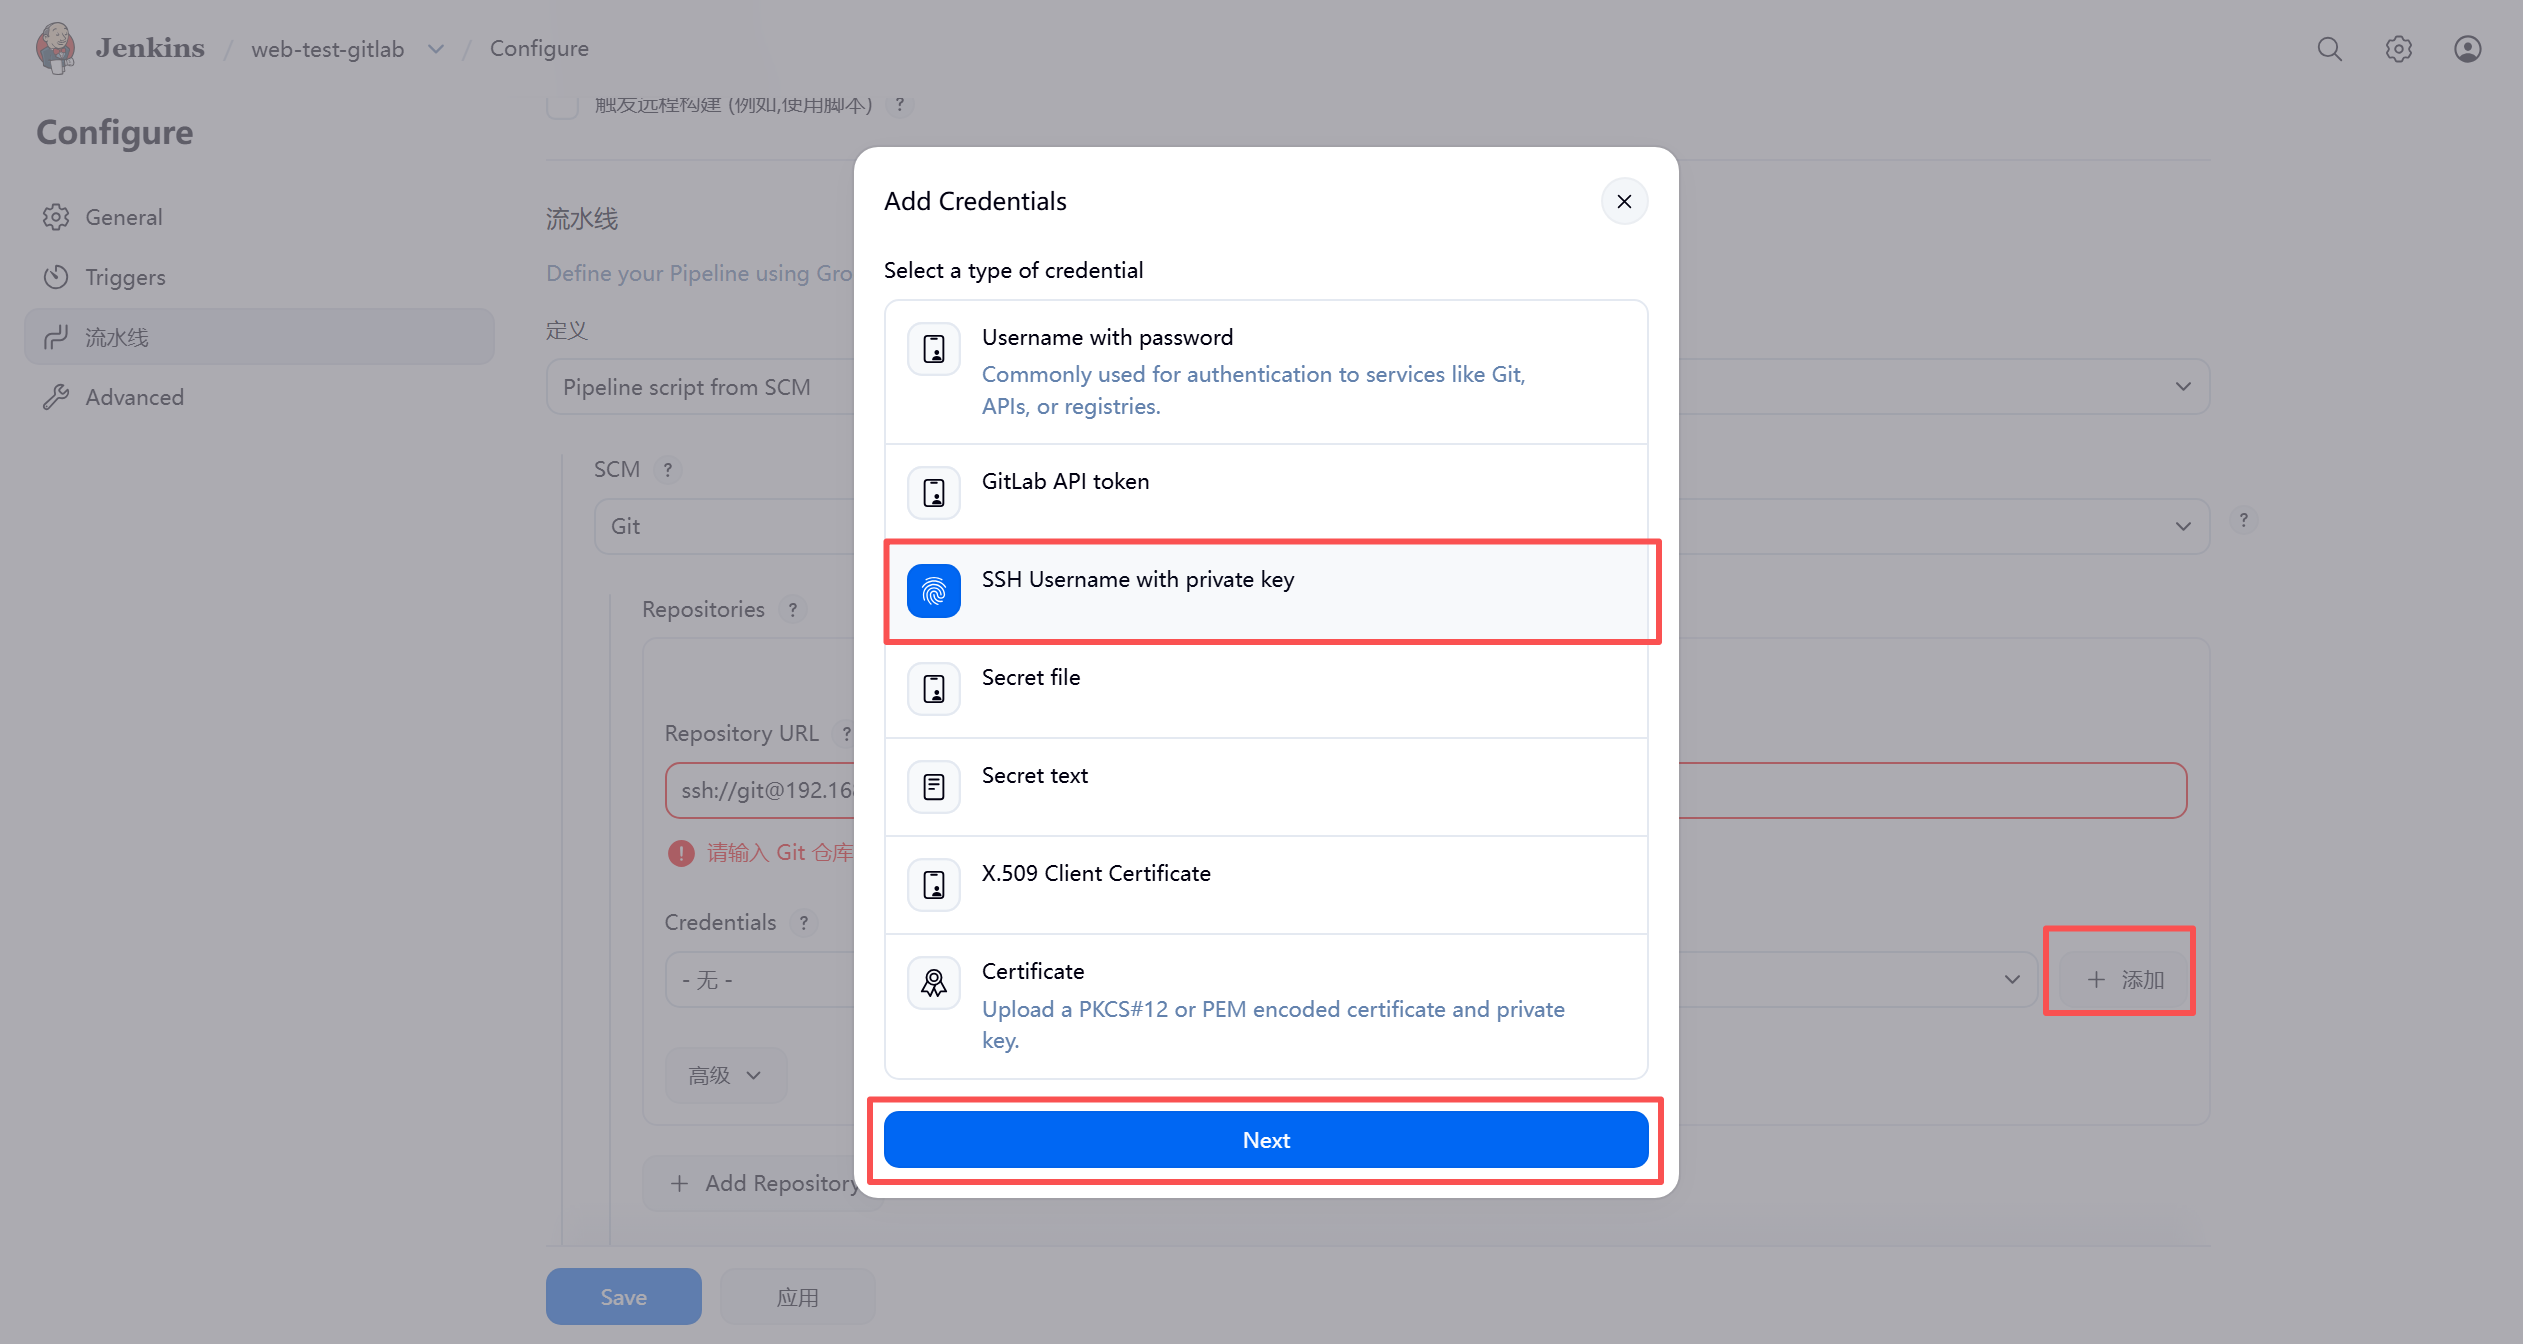Expand the web-test-gitlab breadcrumb dropdown
The height and width of the screenshot is (1344, 2523).
pyautogui.click(x=436, y=49)
